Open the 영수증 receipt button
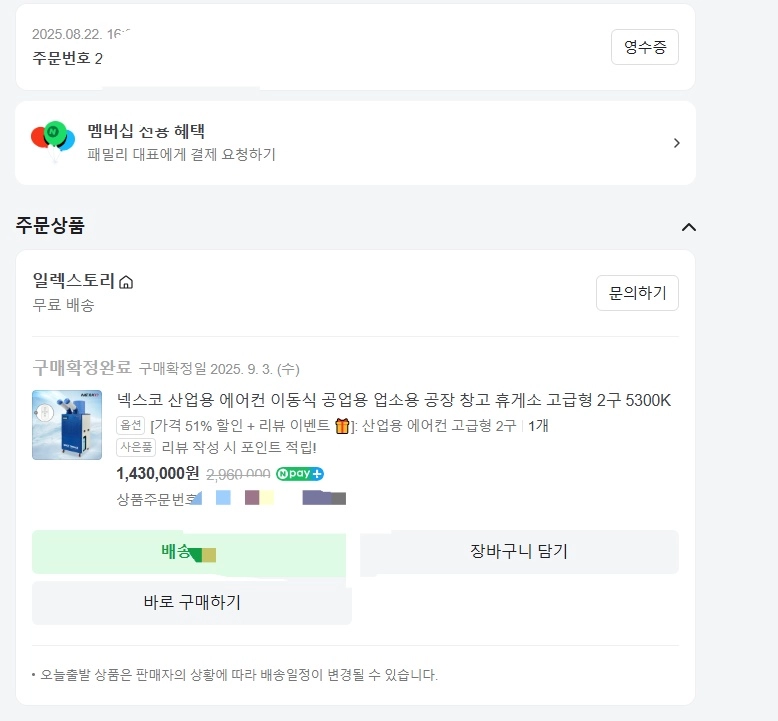 point(645,47)
